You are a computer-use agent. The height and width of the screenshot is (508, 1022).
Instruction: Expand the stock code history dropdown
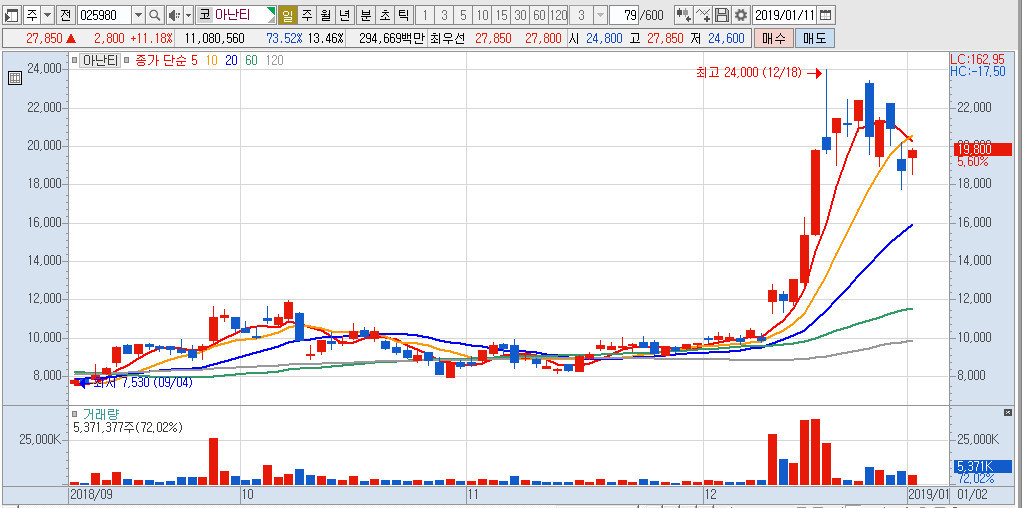click(x=138, y=14)
